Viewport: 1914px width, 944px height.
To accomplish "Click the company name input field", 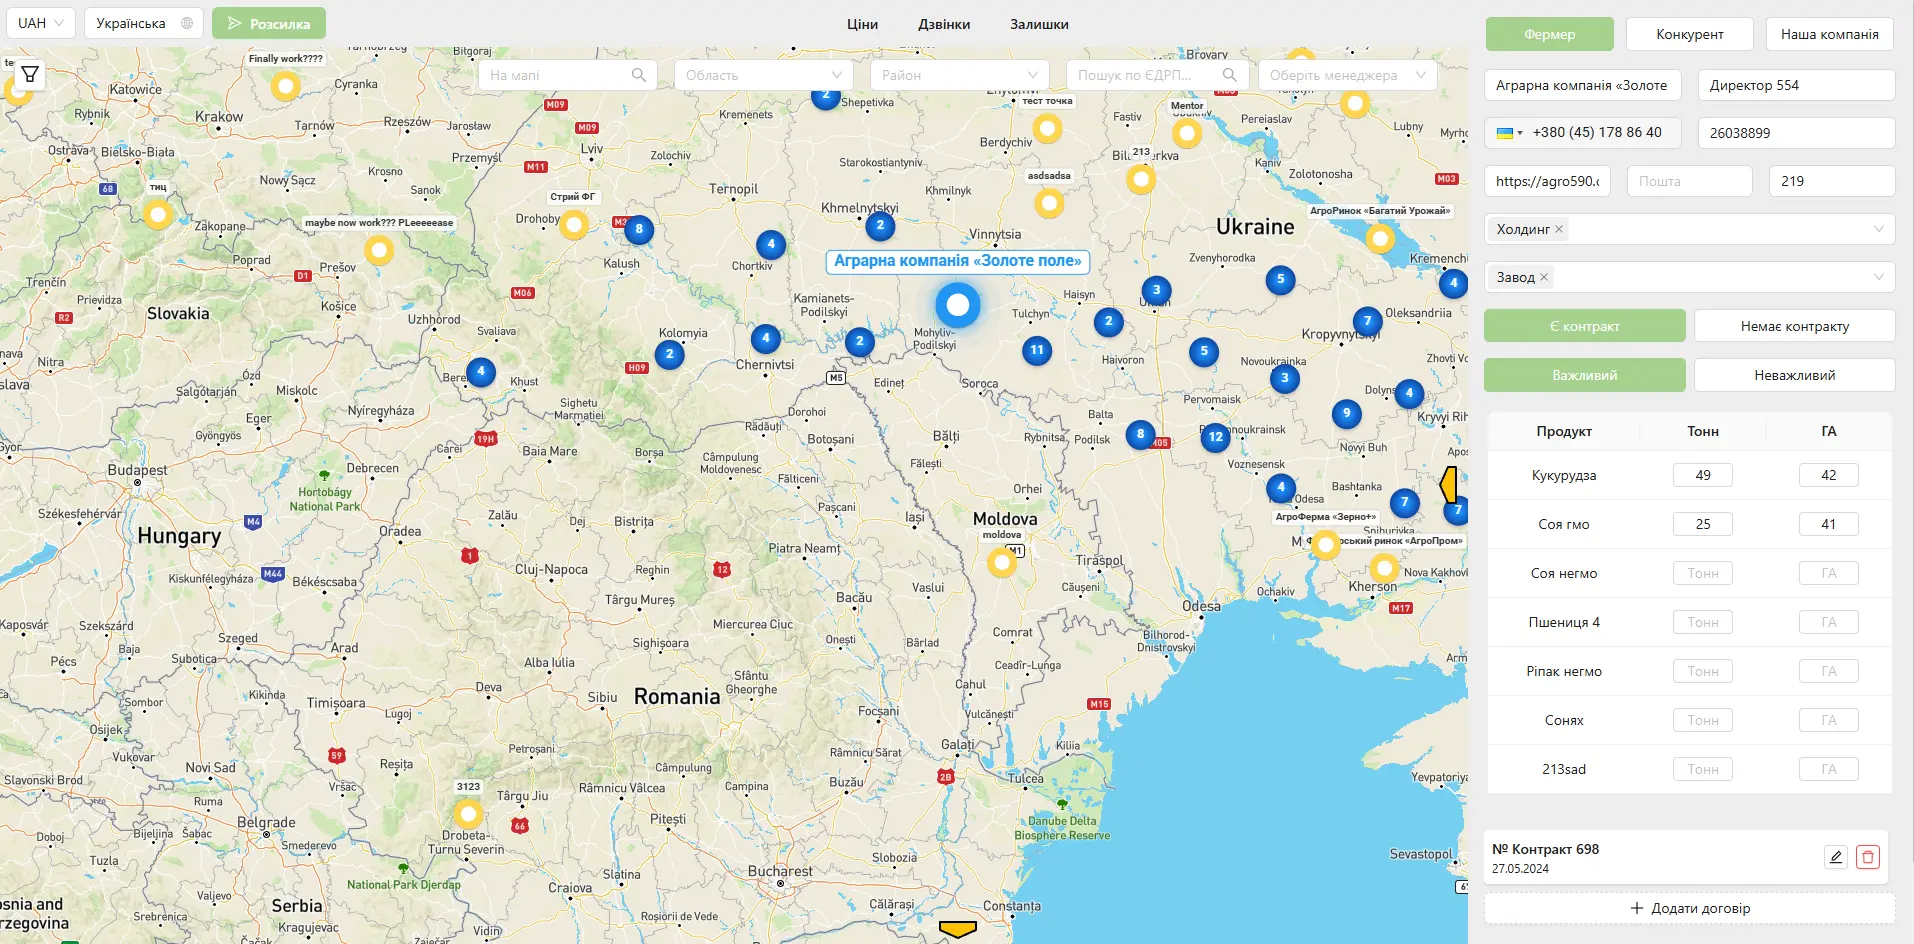I will tap(1582, 85).
